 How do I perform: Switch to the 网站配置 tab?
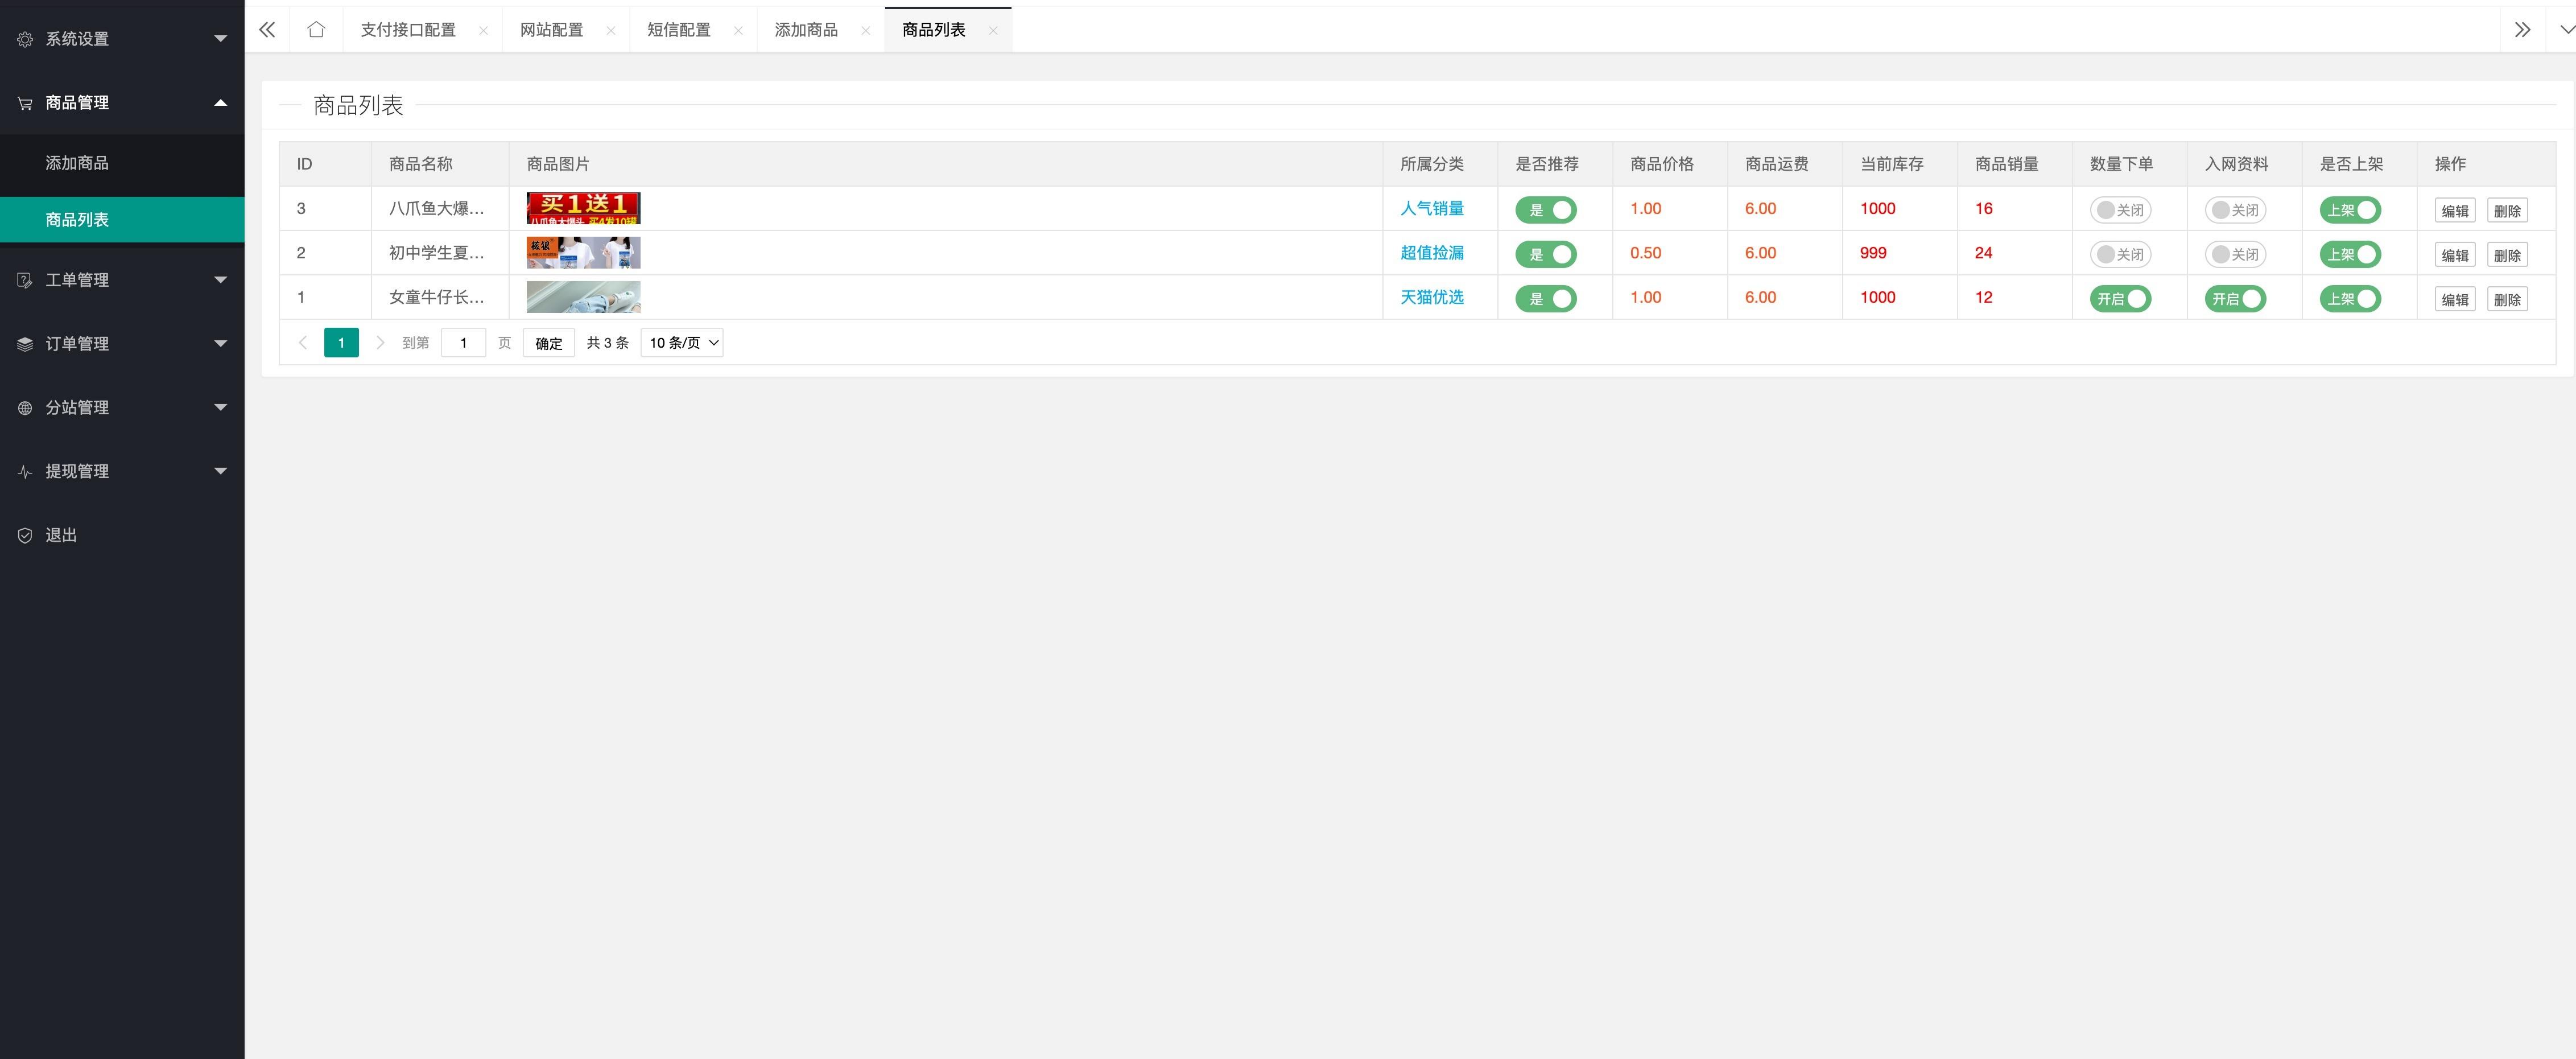pyautogui.click(x=551, y=30)
